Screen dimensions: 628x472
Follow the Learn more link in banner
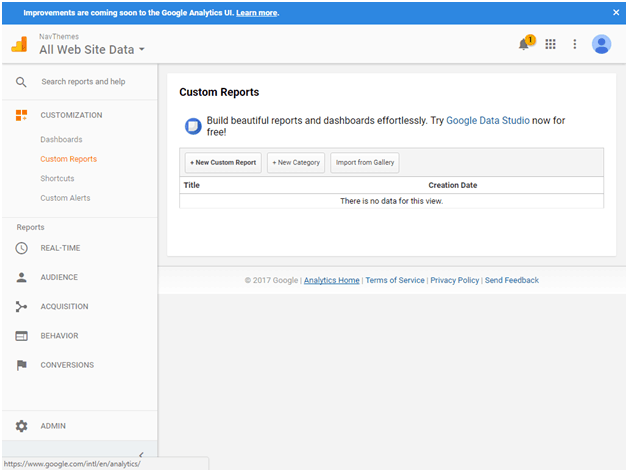click(x=257, y=13)
